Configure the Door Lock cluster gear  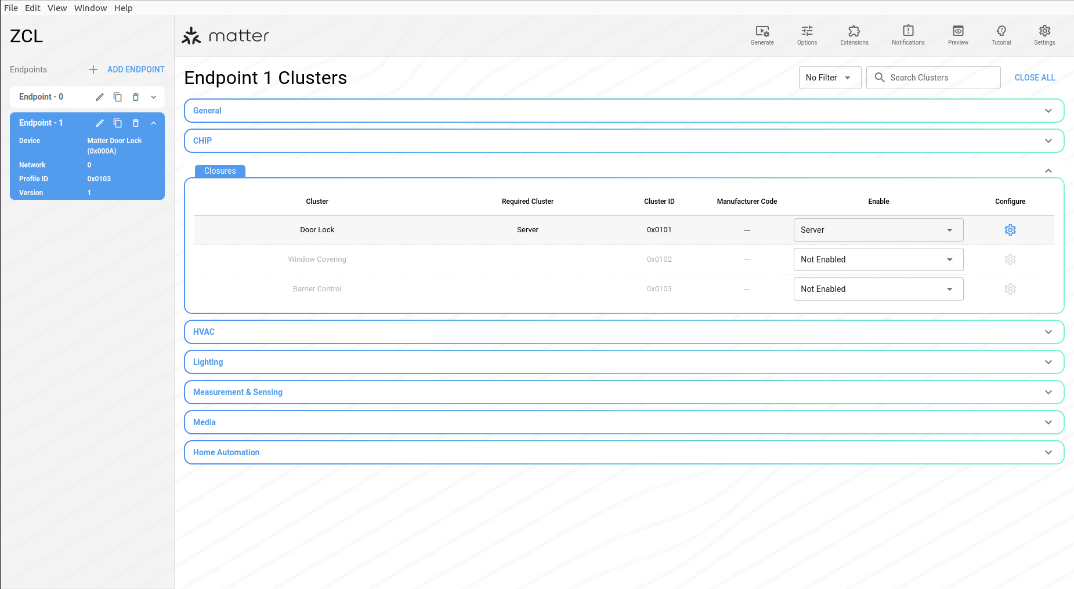coord(1010,230)
